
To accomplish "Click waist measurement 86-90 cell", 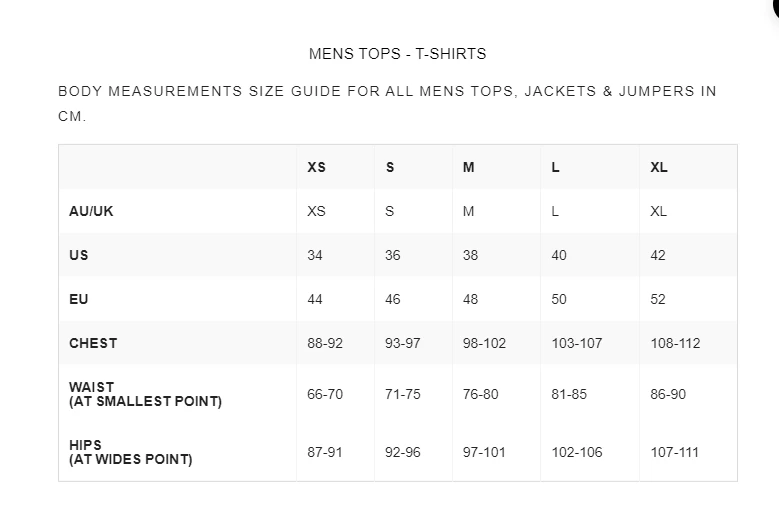I will click(x=668, y=394).
